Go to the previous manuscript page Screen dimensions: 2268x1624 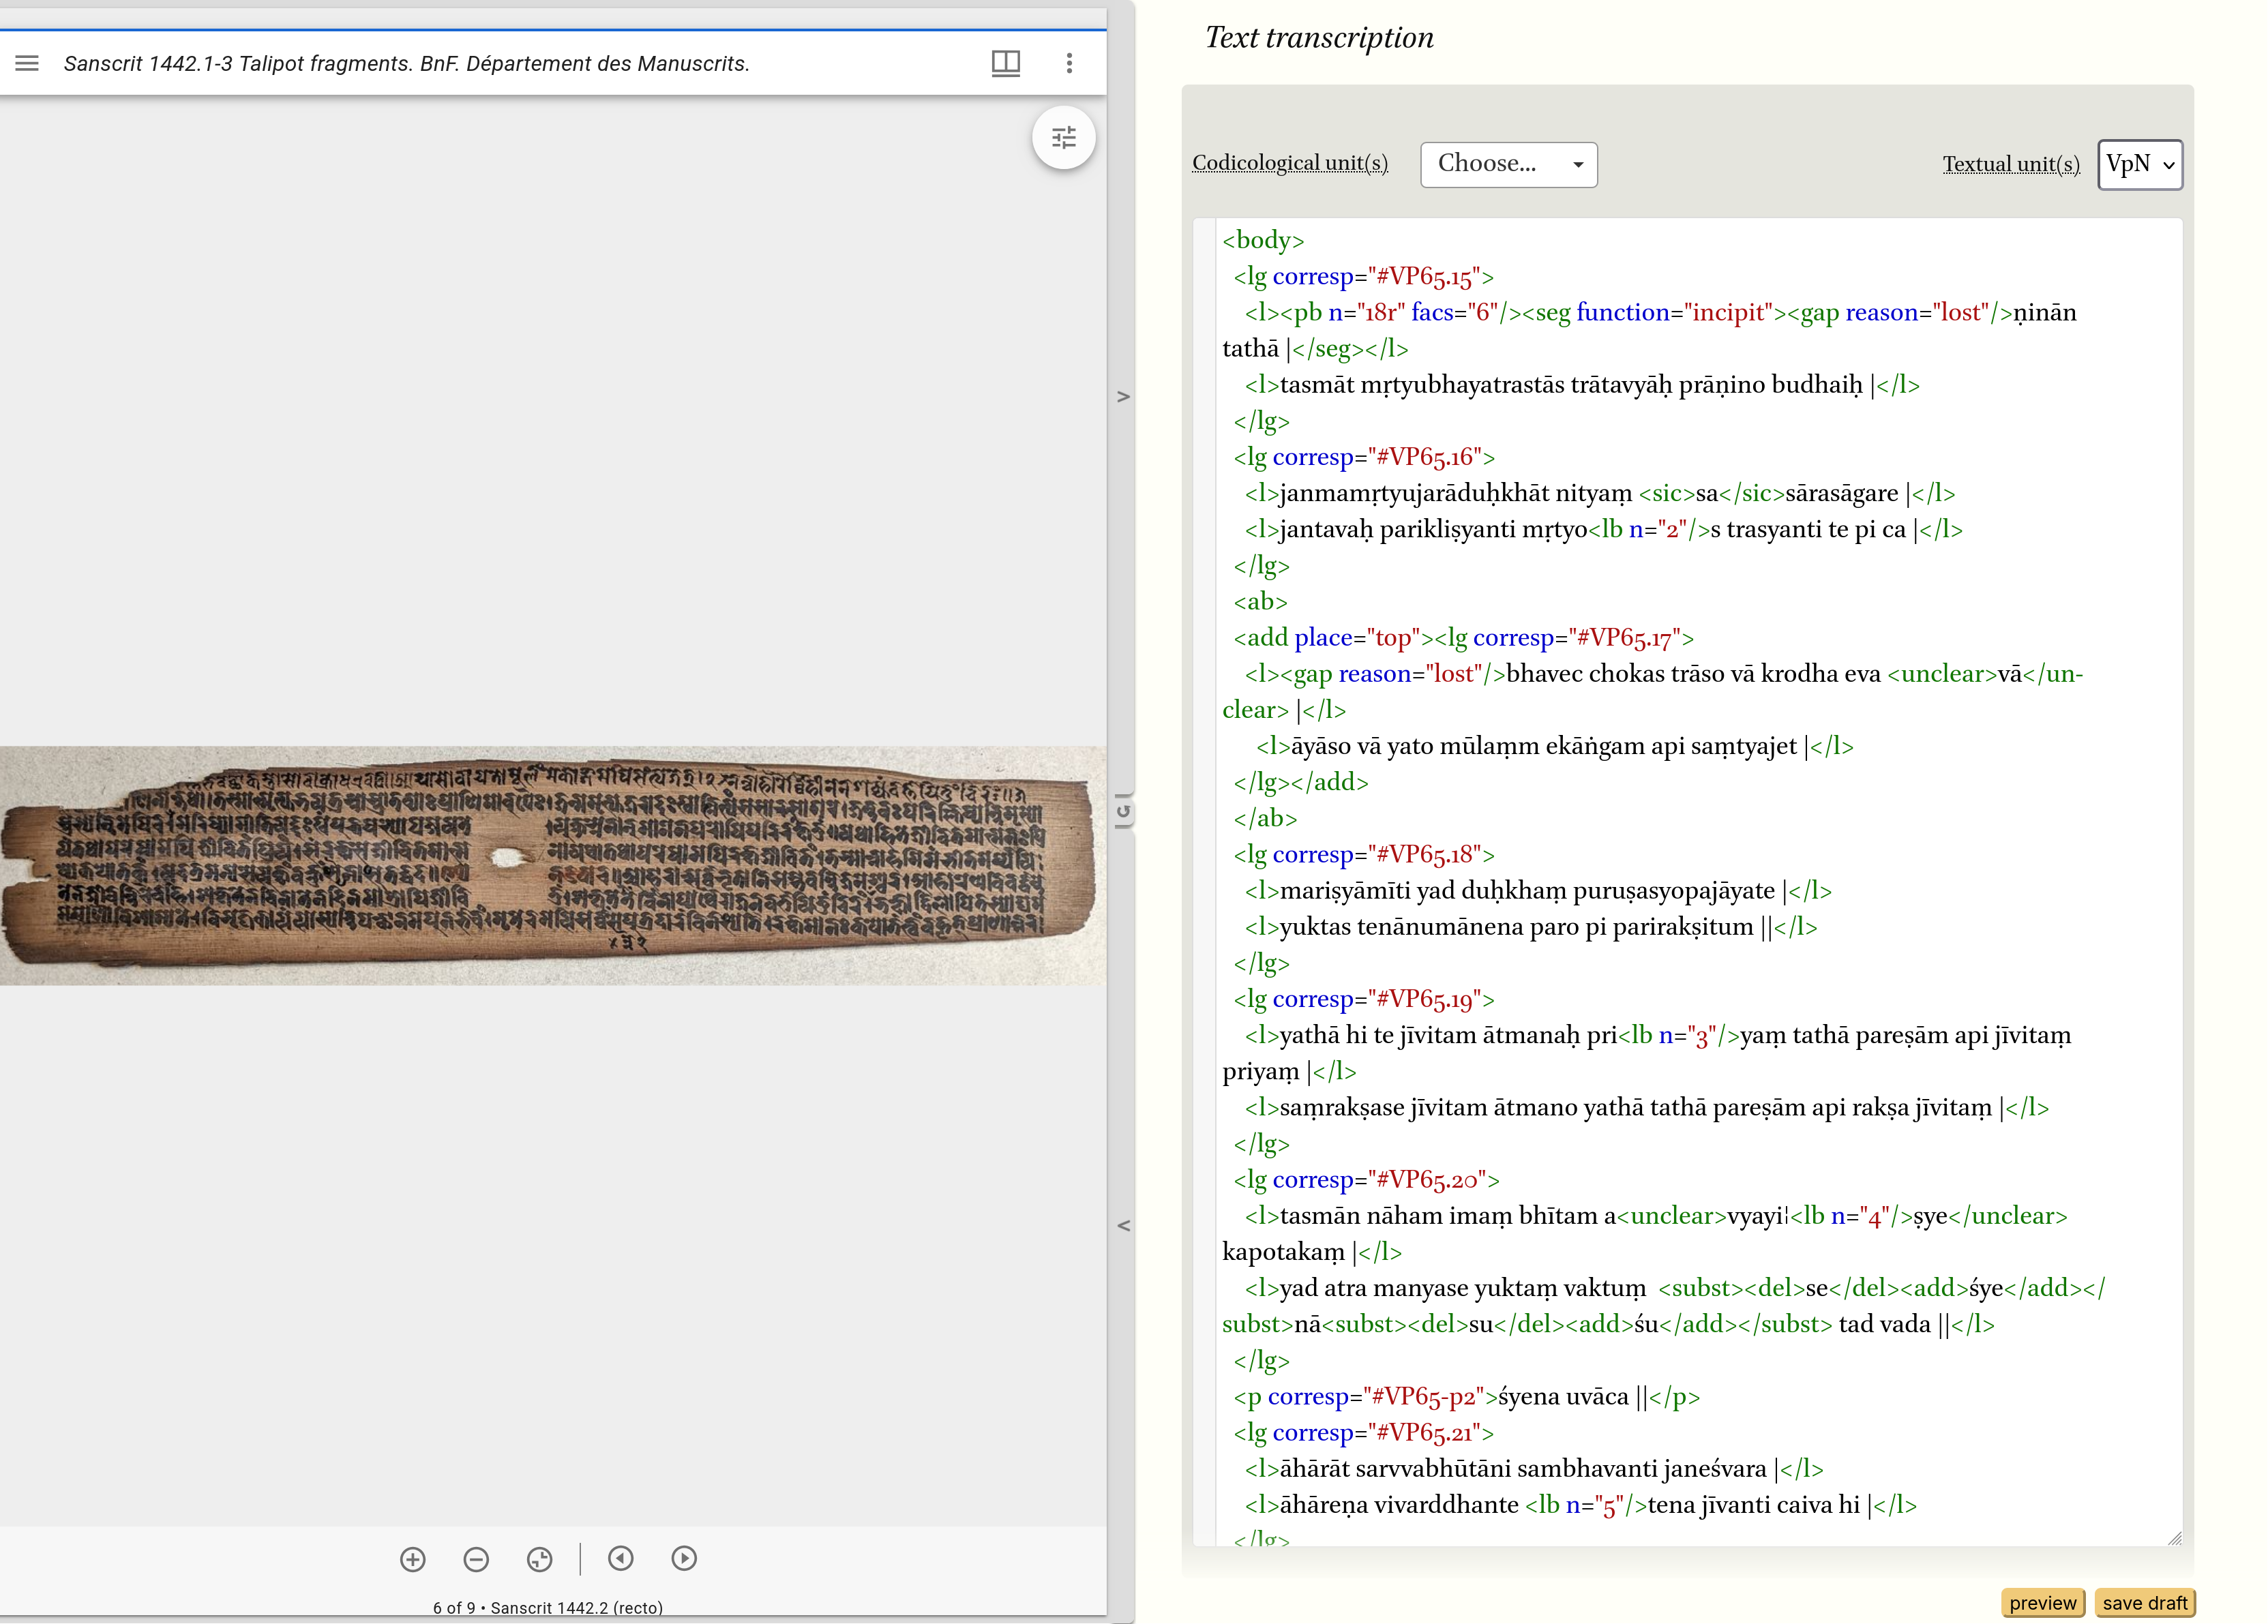[621, 1558]
